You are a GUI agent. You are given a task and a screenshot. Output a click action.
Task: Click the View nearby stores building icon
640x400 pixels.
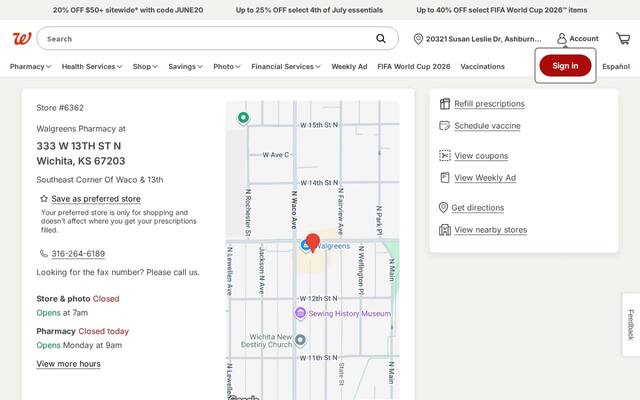coord(444,229)
